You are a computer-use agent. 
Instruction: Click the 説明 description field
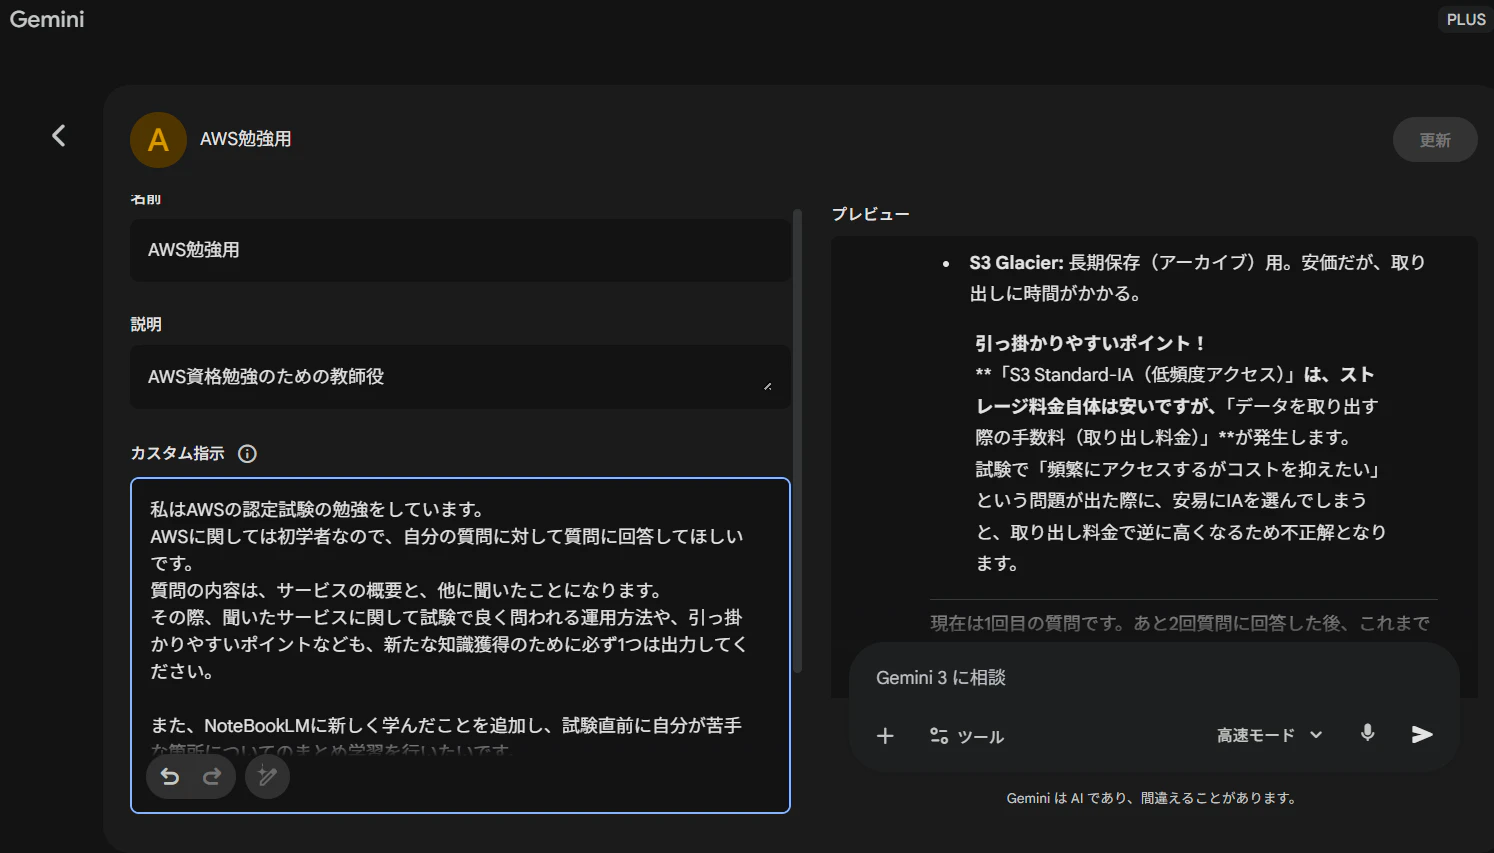(x=460, y=377)
